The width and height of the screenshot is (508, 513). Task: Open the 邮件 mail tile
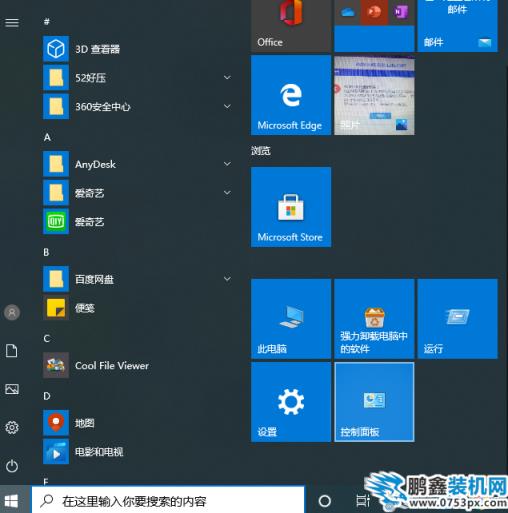pyautogui.click(x=458, y=26)
